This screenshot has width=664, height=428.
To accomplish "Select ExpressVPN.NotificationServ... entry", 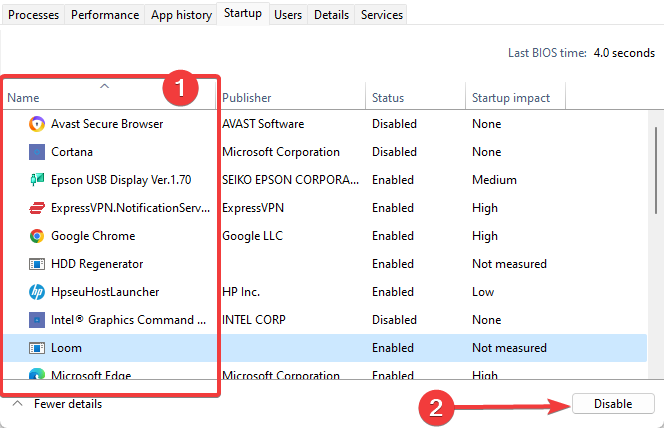I will point(130,208).
